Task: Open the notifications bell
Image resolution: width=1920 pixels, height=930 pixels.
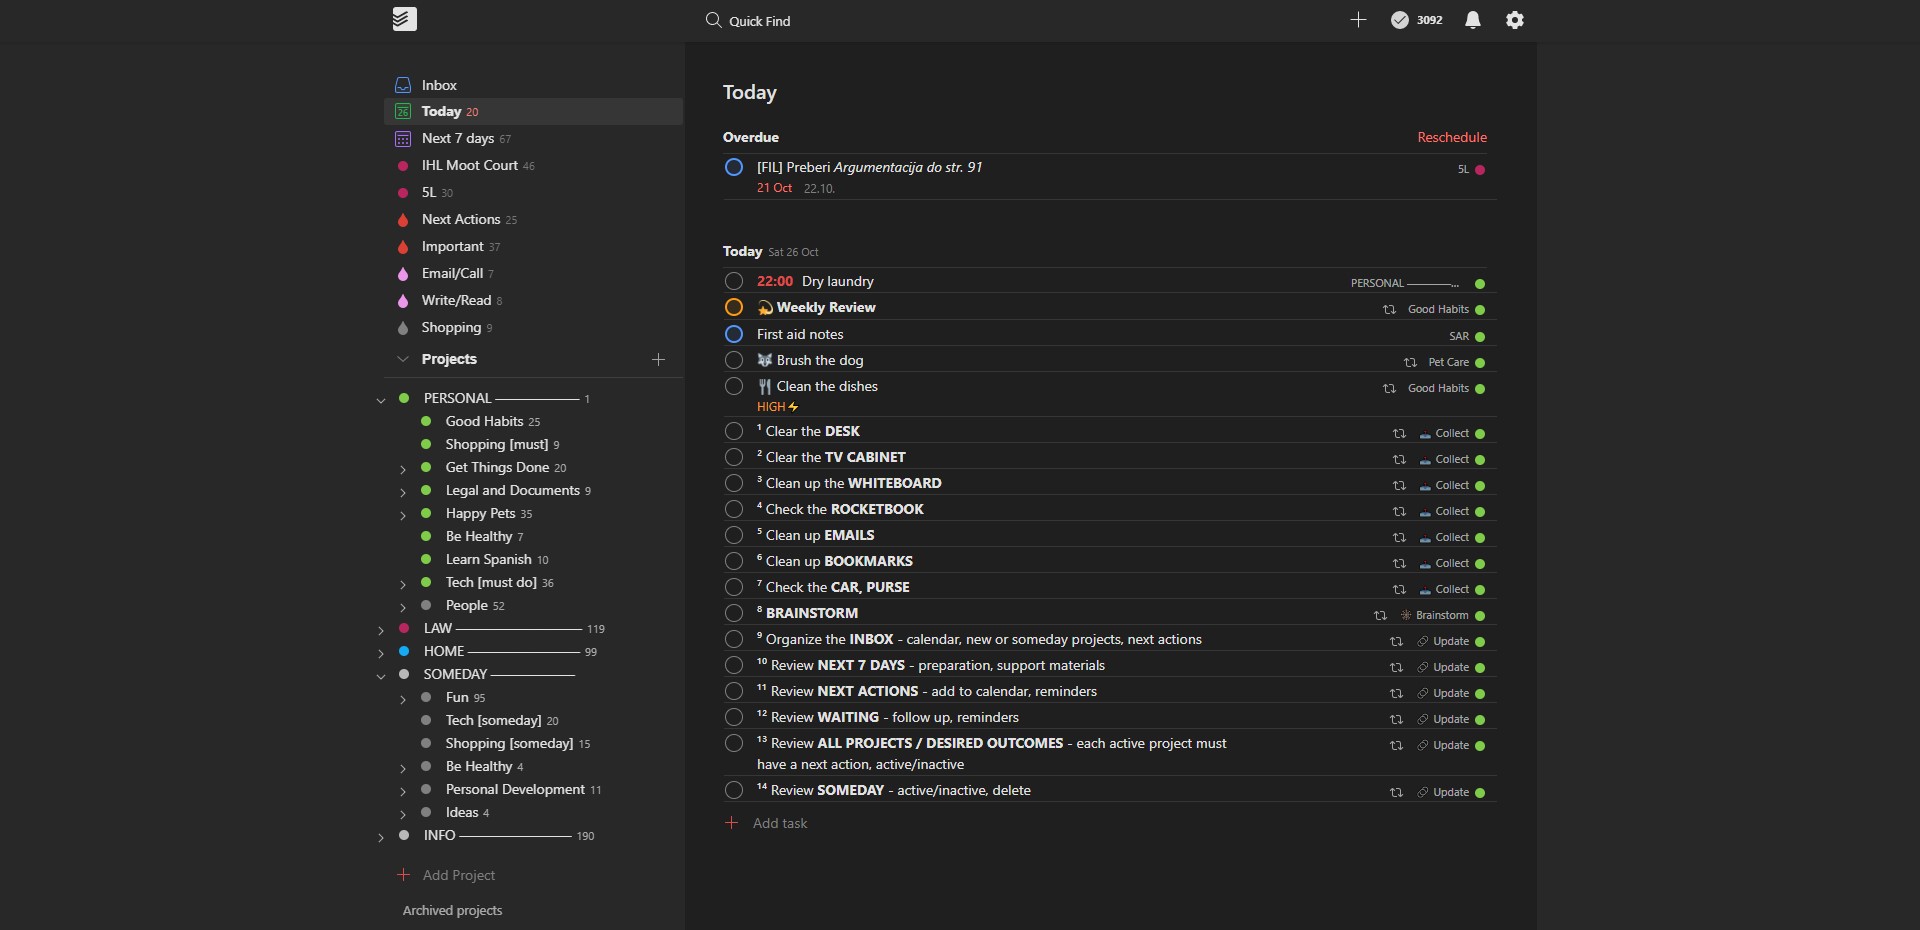Action: pos(1473,20)
